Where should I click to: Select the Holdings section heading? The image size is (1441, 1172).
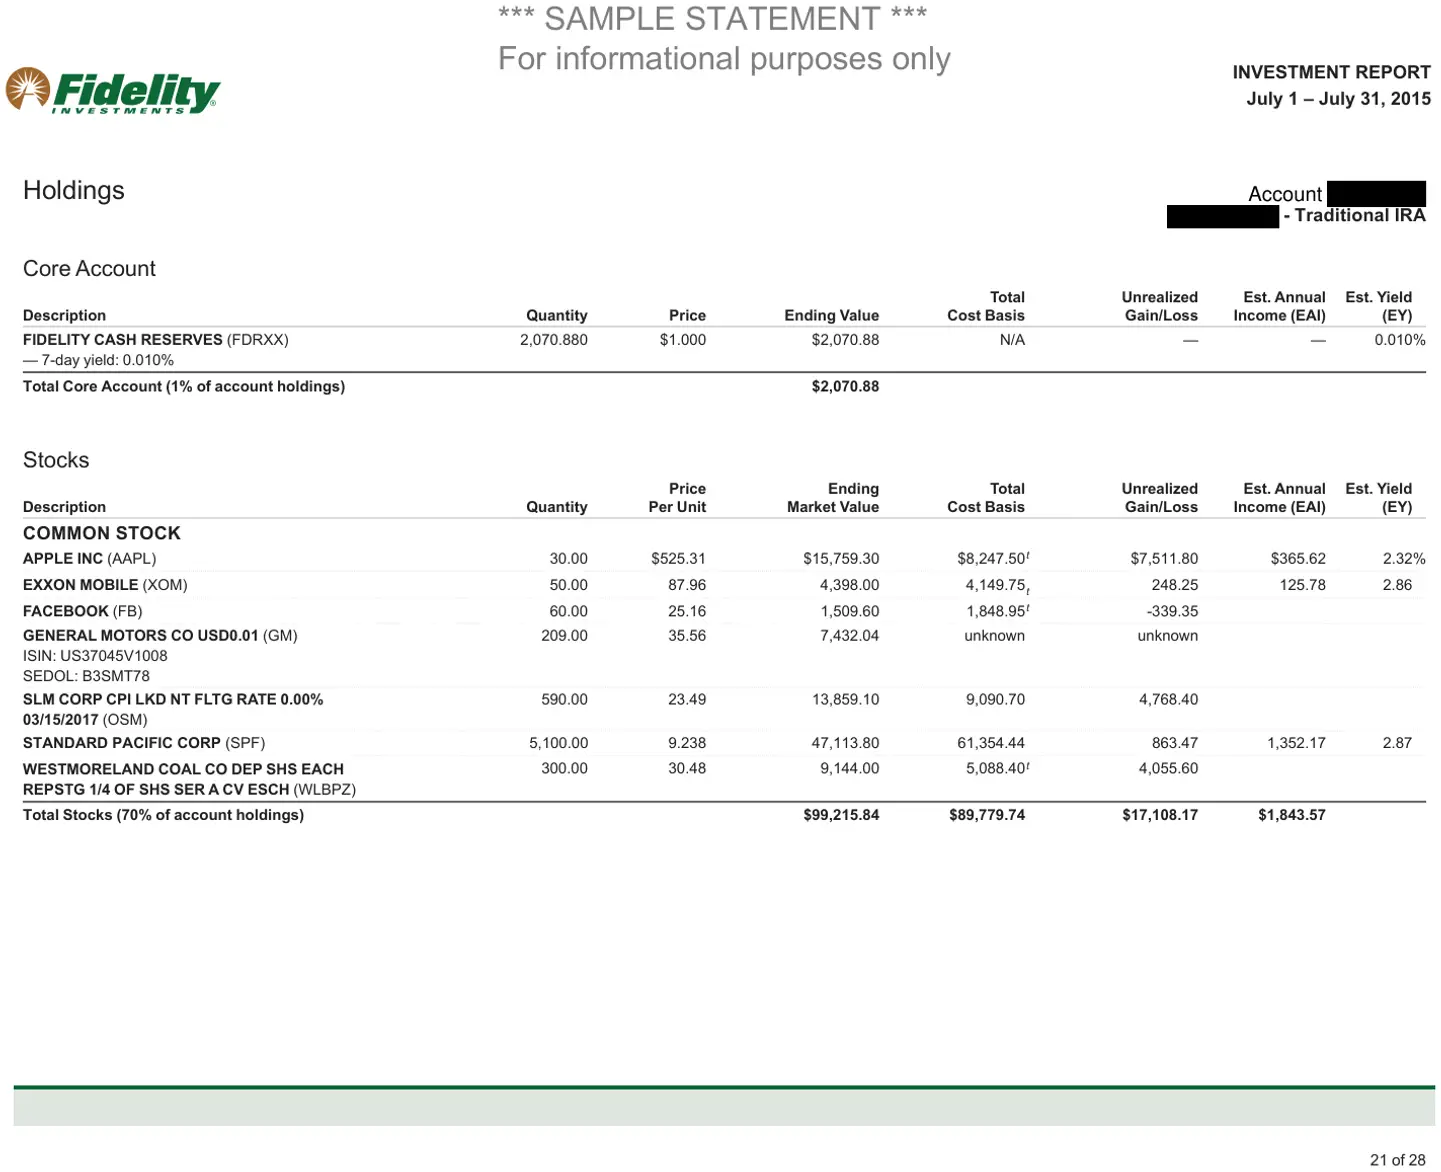click(74, 190)
